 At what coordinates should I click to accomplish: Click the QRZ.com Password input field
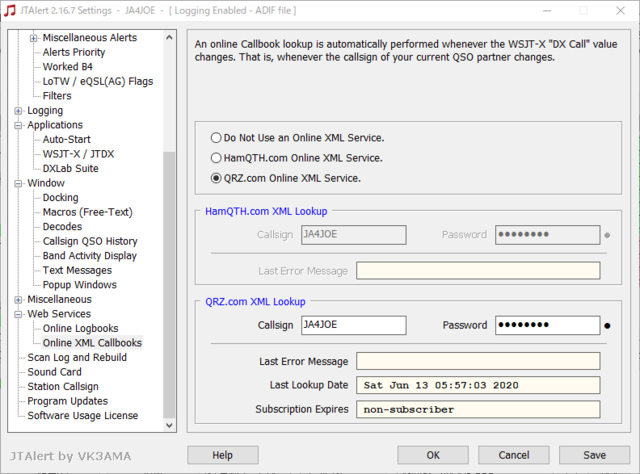tap(548, 325)
